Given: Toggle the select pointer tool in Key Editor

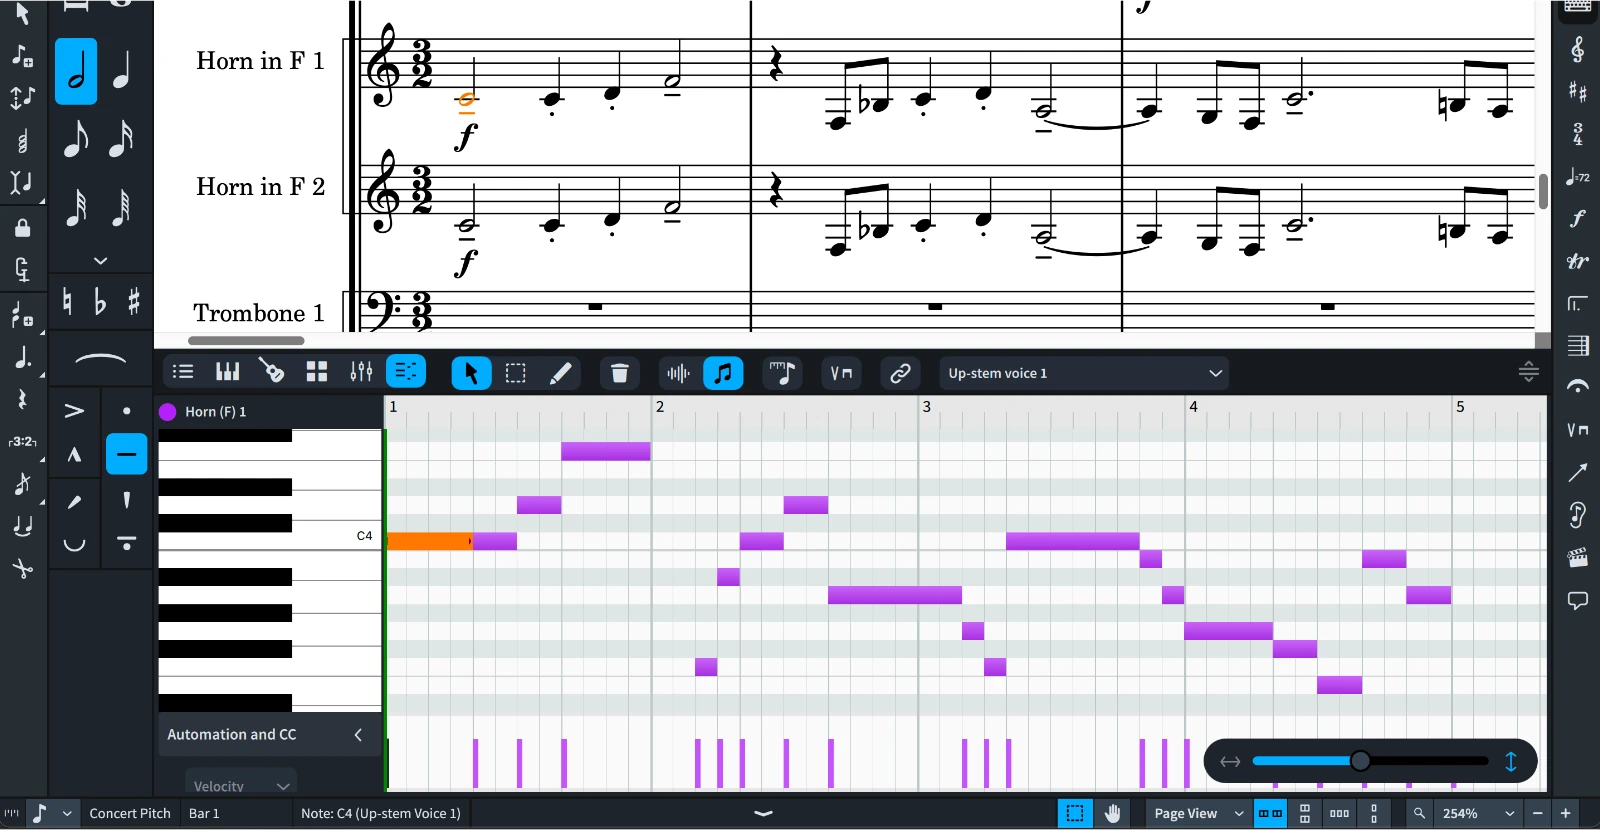Looking at the screenshot, I should click(471, 373).
